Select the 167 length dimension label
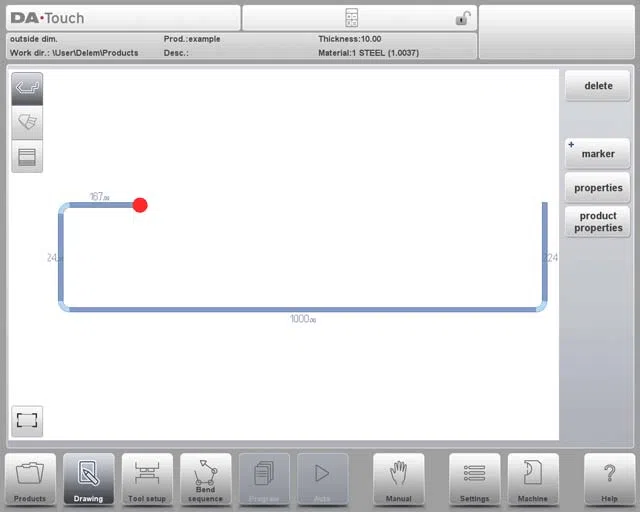Screen dimensions: 640x512 pyautogui.click(x=99, y=196)
